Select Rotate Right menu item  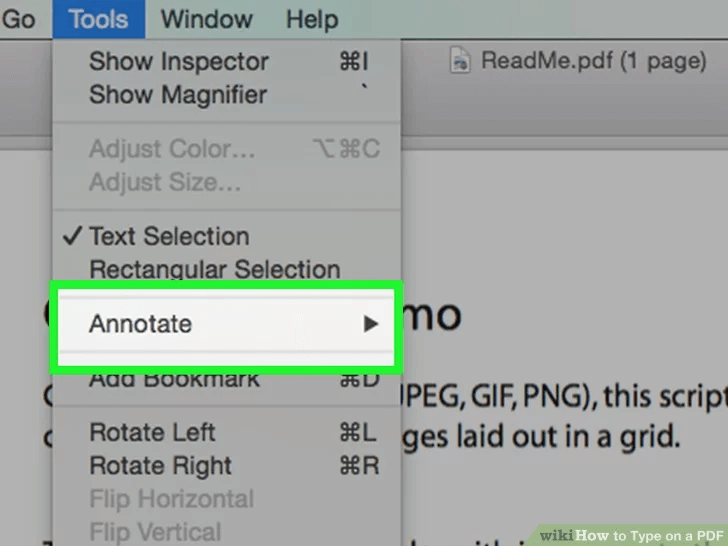tap(227, 465)
